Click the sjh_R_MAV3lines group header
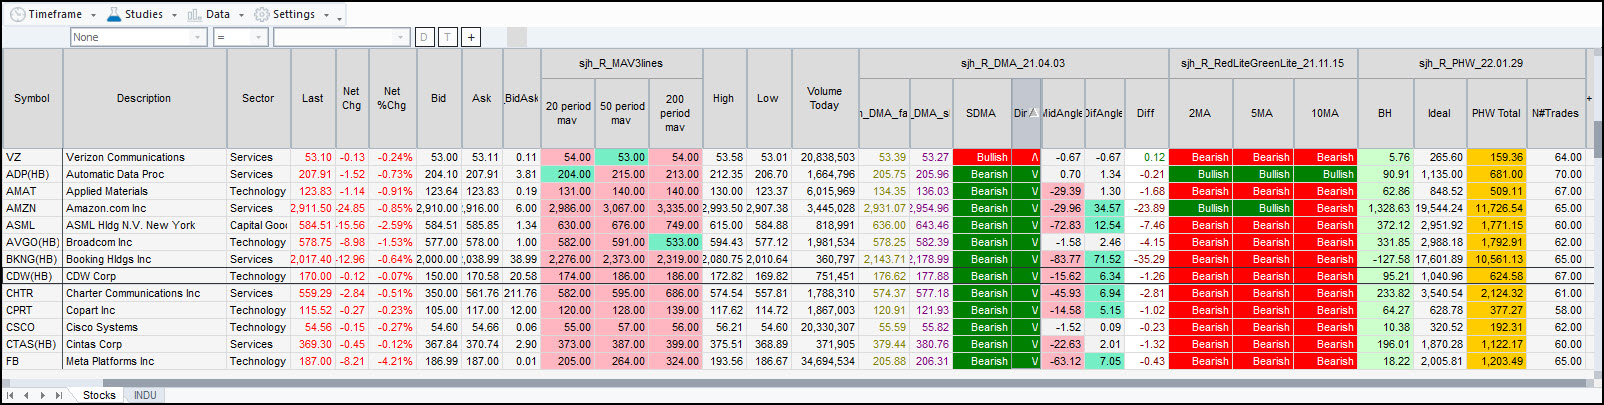Viewport: 1604px width, 405px height. pos(621,63)
